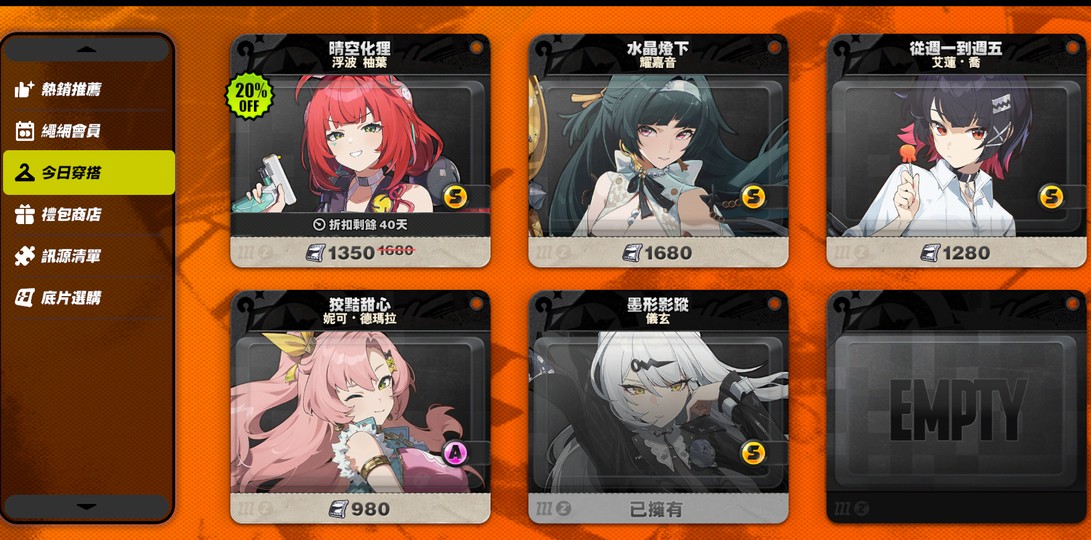Click the A-rank badge on 狡黠甜心 card
This screenshot has height=540, width=1091.
point(455,453)
